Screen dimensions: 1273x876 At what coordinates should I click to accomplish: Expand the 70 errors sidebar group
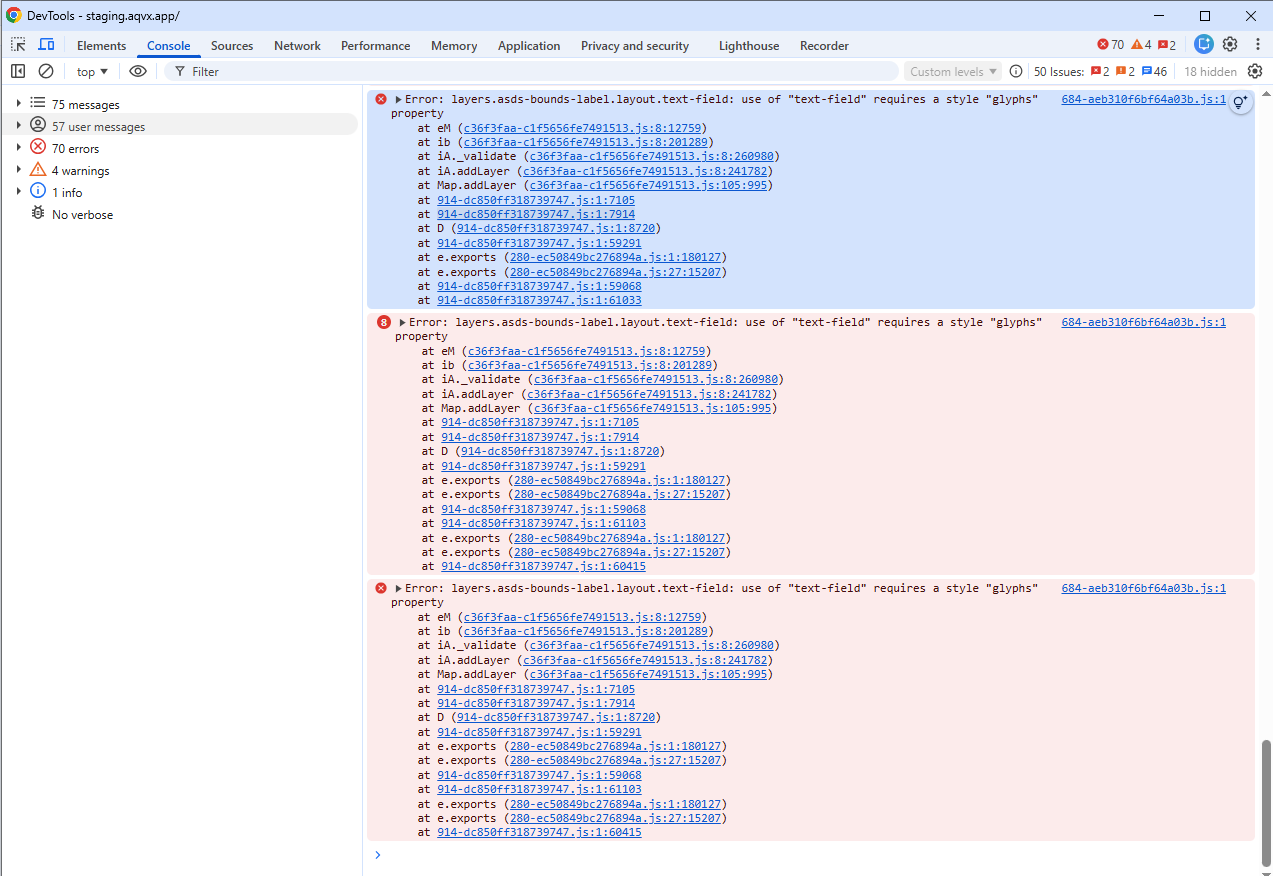tap(18, 148)
